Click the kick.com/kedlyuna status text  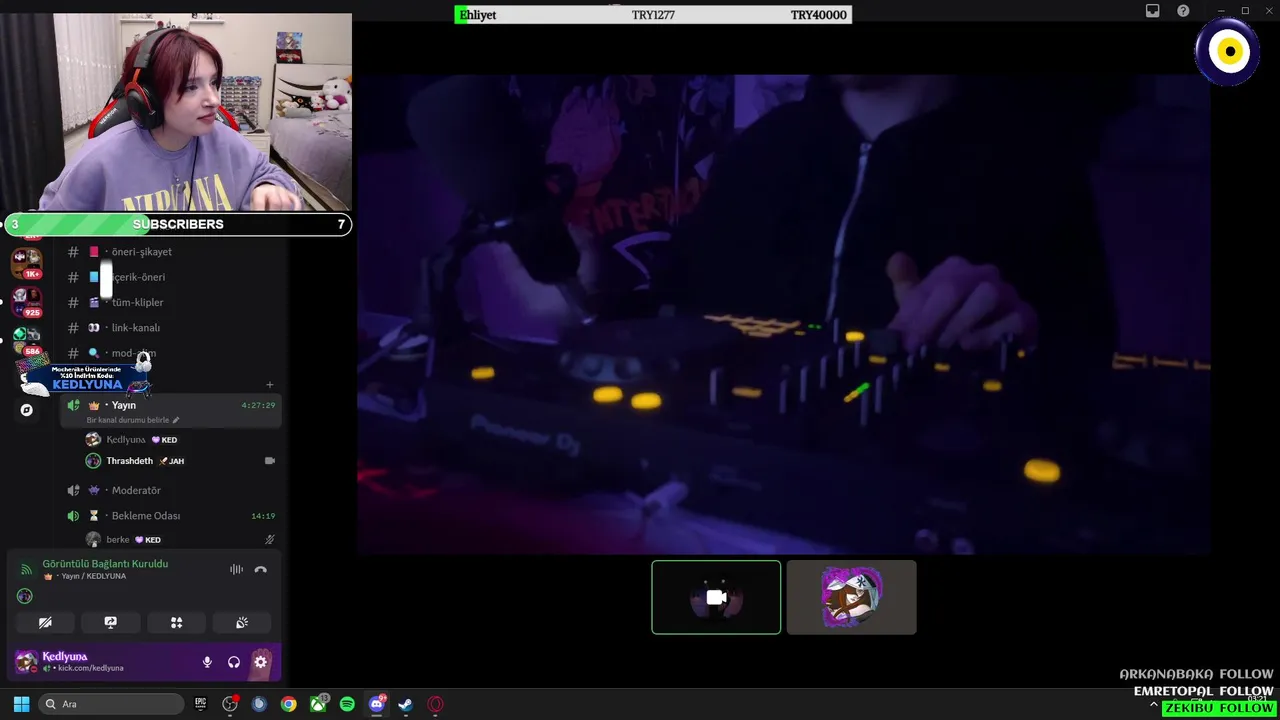[x=90, y=668]
